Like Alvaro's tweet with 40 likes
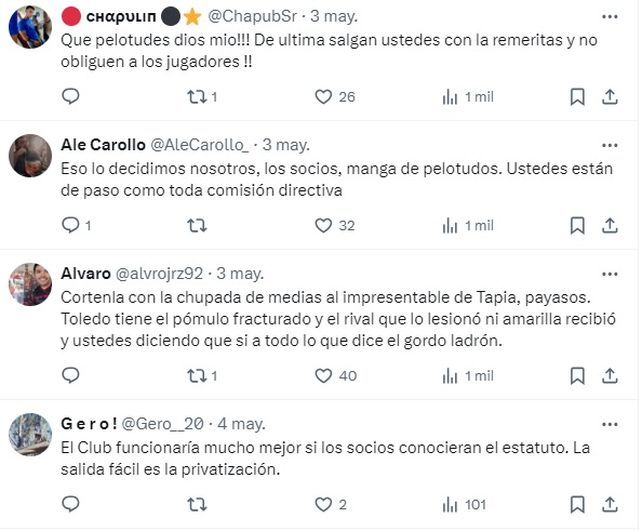642x531 pixels. pyautogui.click(x=323, y=376)
